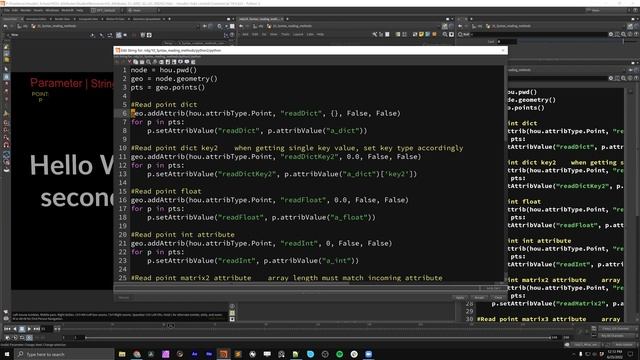Screen dimensions: 640x360
Task: Close the Edit String dialog window
Action: [x=503, y=50]
